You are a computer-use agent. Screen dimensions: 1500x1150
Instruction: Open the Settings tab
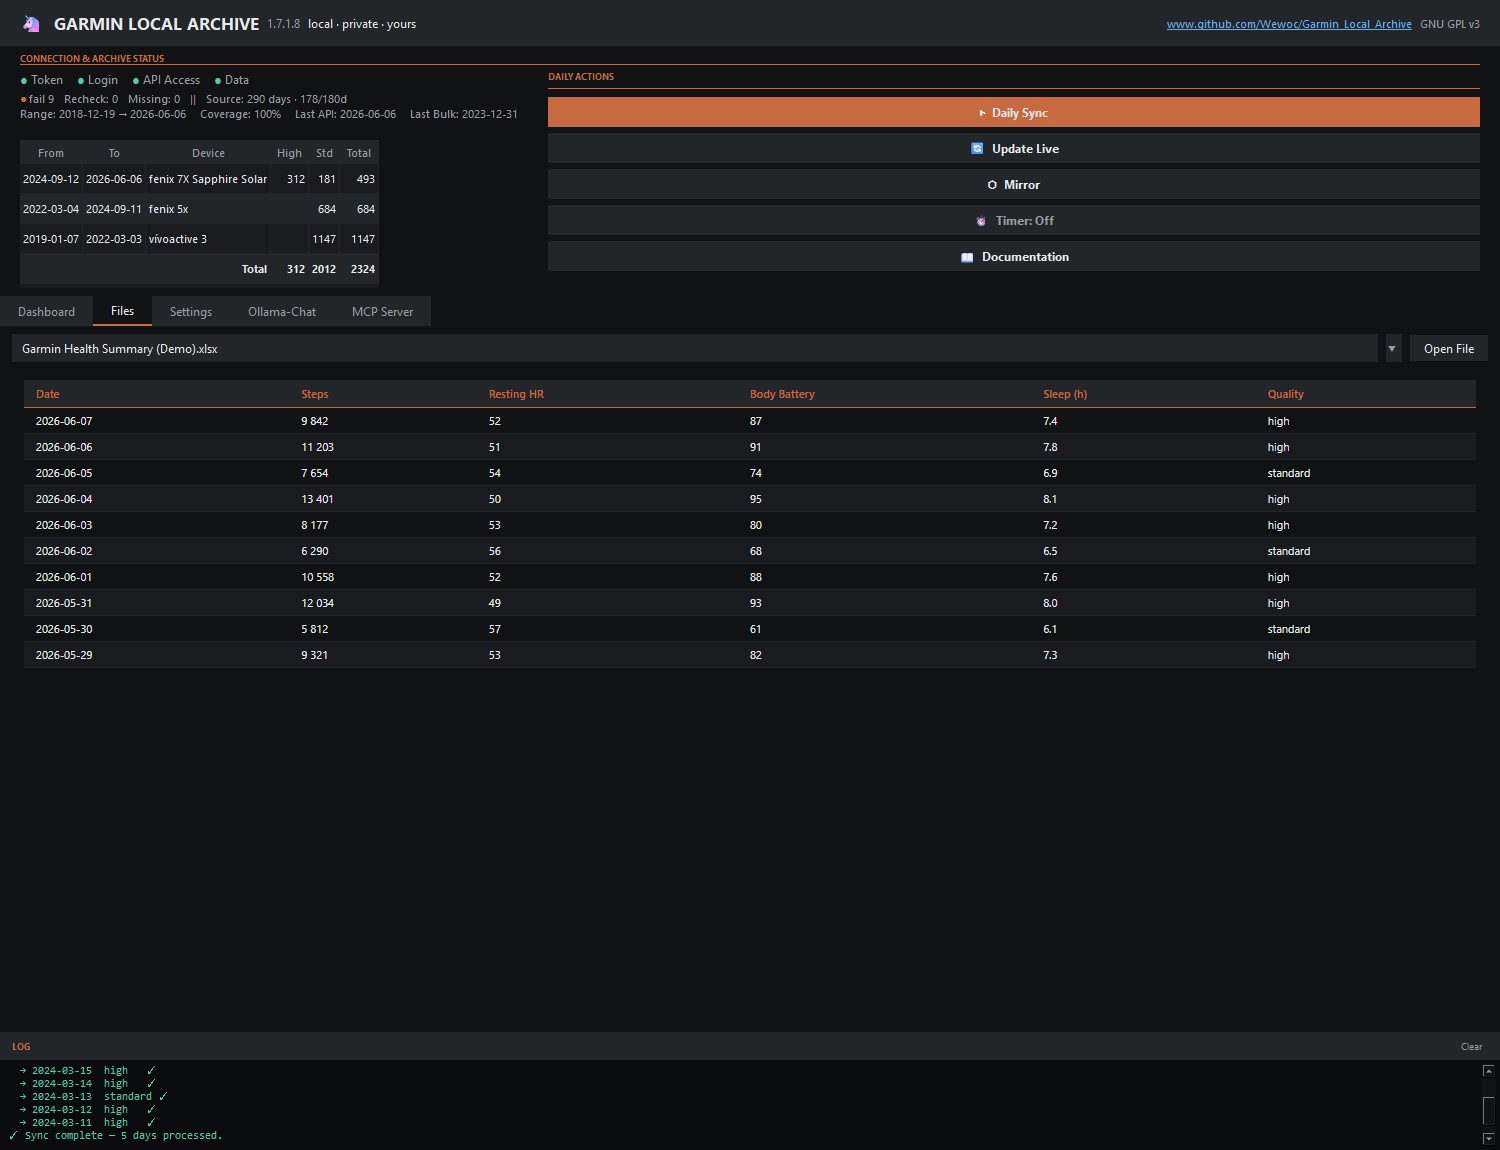[191, 311]
